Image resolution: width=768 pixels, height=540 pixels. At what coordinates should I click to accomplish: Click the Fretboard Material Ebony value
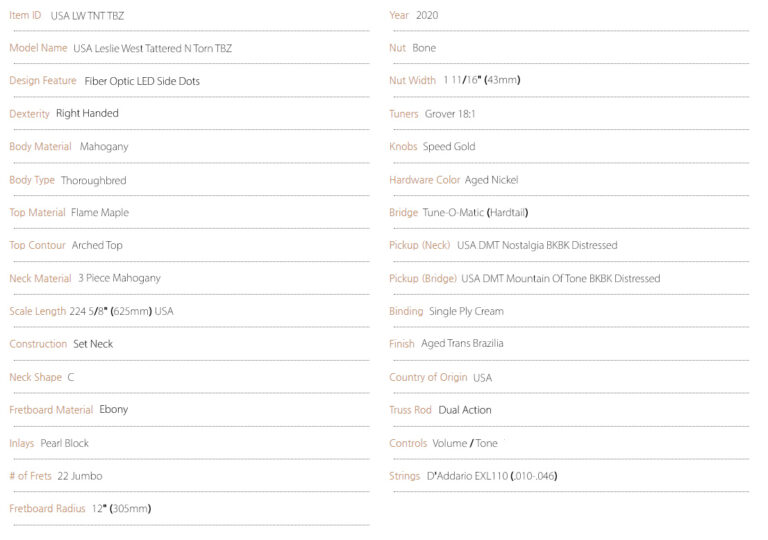point(114,409)
